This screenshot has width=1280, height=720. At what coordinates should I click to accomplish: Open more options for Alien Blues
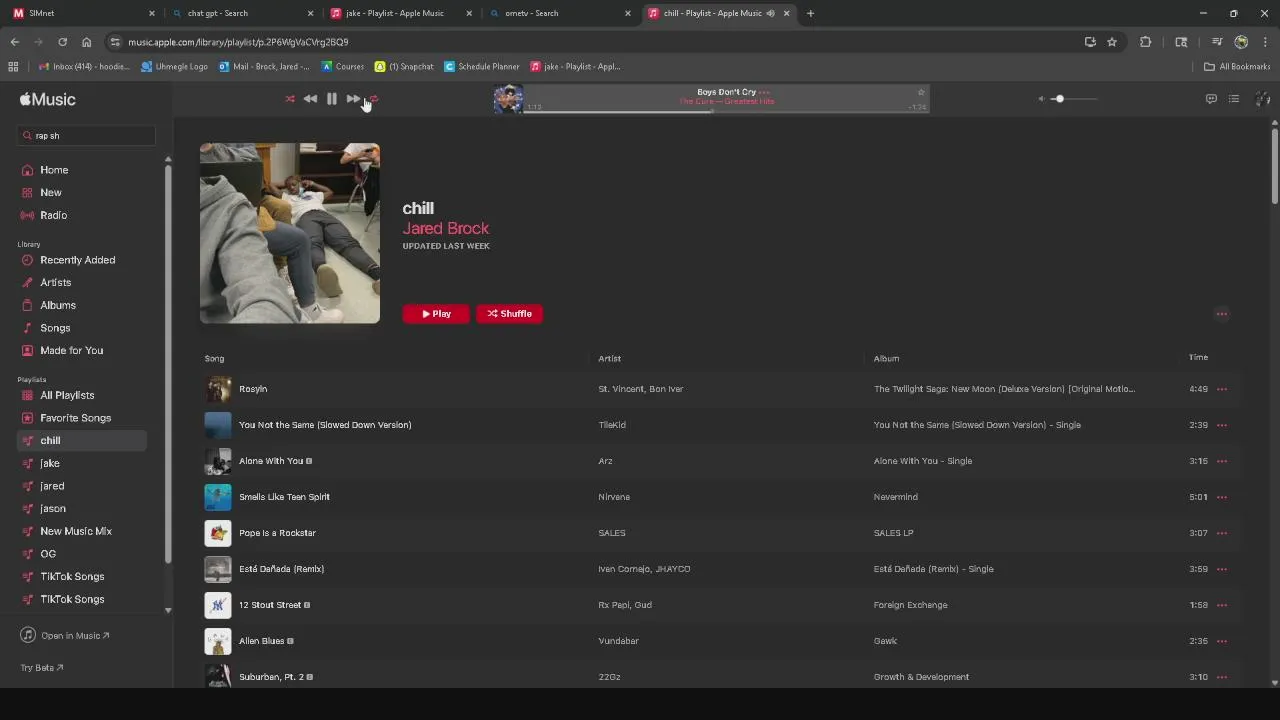point(1221,641)
